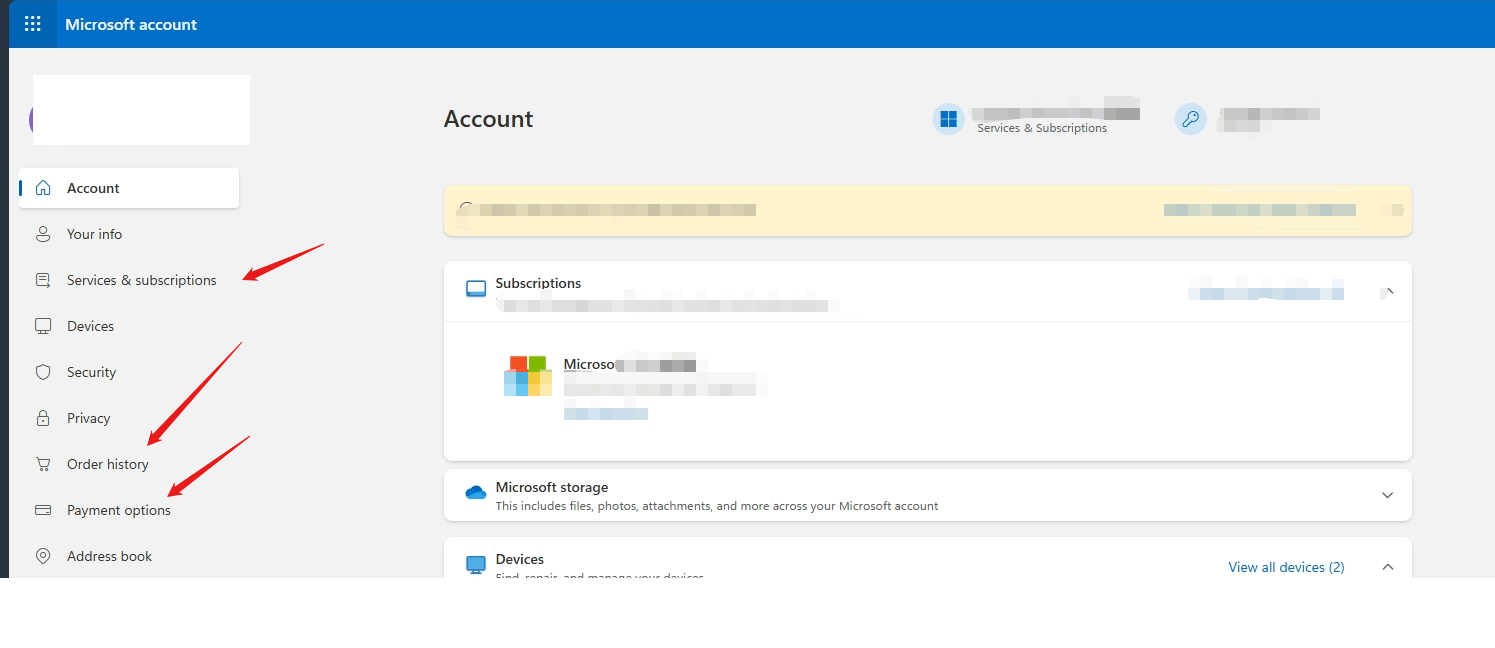This screenshot has width=1495, height=648.
Task: Click the key icon in the header area
Action: pos(1190,120)
